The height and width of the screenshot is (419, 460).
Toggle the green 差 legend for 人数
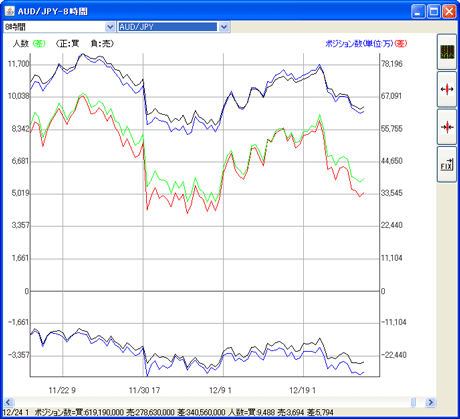click(39, 44)
